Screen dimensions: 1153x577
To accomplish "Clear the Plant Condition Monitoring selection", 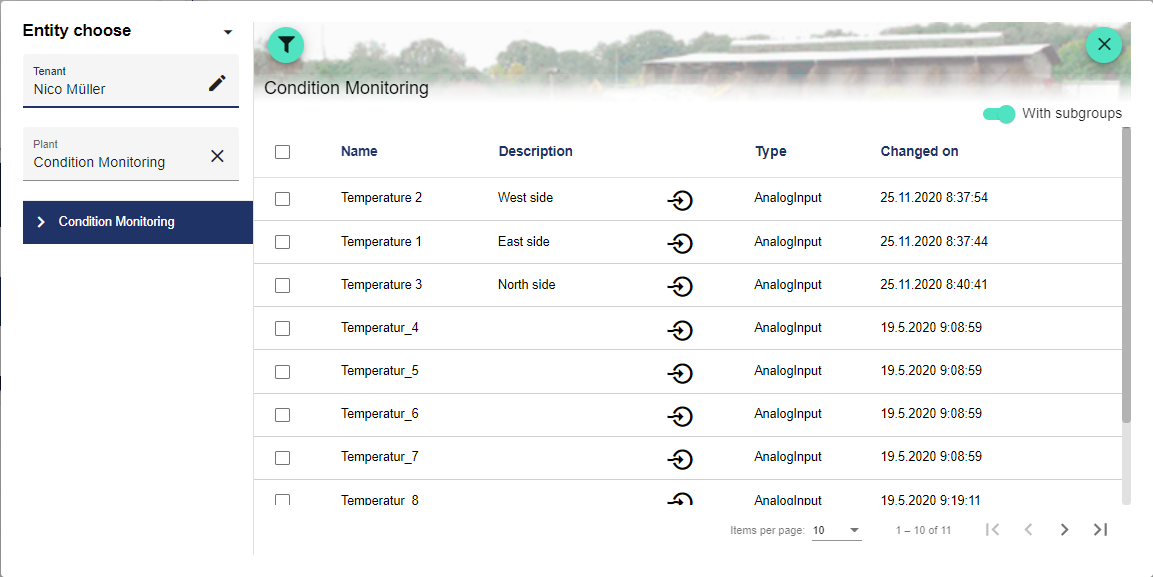I will [217, 156].
